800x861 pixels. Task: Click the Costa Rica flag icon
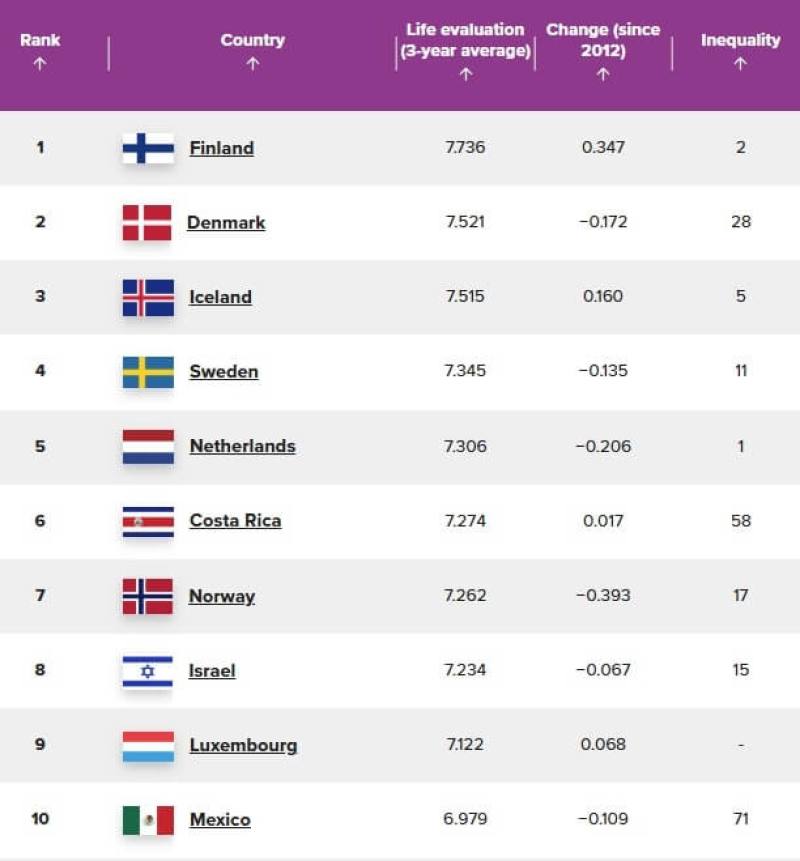(148, 520)
